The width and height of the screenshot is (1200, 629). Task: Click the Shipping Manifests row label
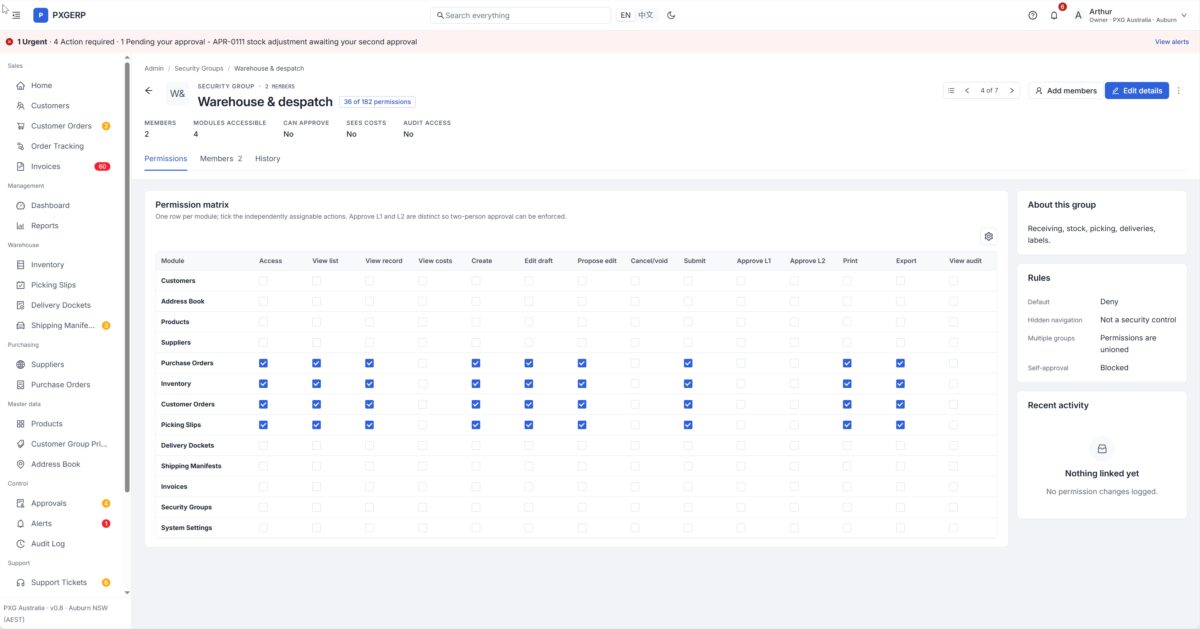191,466
